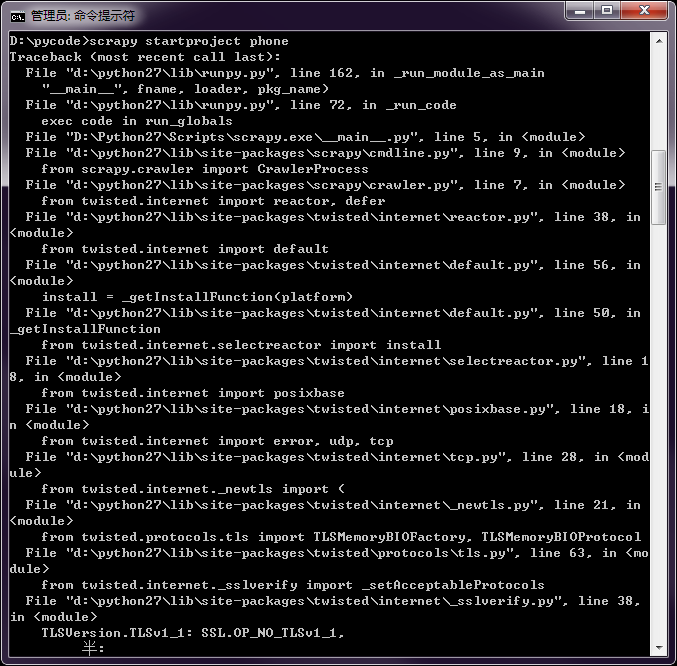Click the scrapy.exe\__main__.py line
Image resolution: width=677 pixels, height=666 pixels.
(305, 137)
